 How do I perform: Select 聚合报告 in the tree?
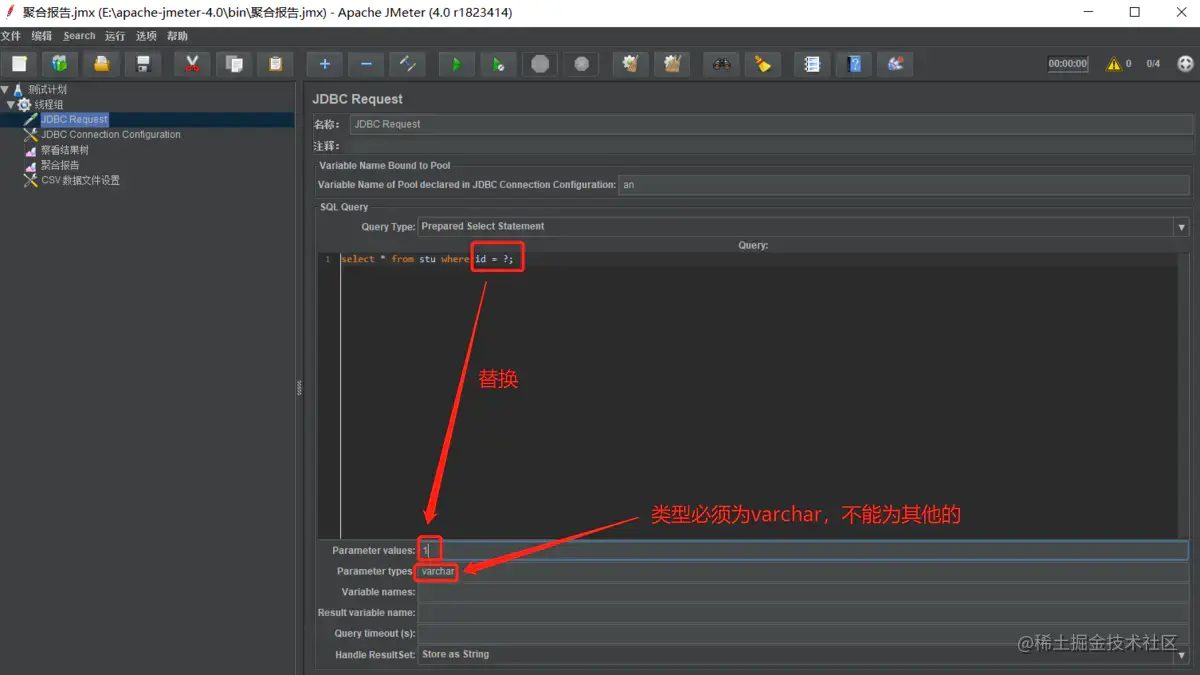(x=60, y=165)
